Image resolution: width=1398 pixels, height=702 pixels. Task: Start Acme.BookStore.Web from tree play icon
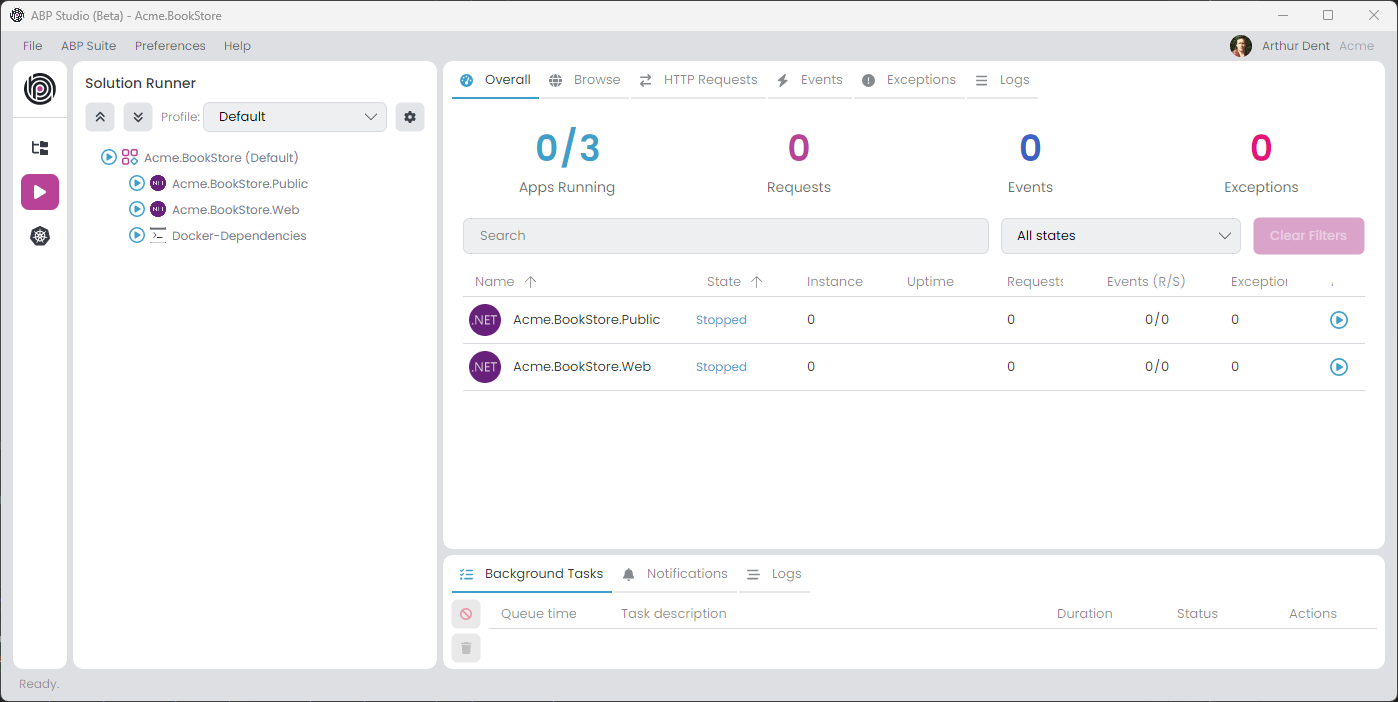coord(137,209)
